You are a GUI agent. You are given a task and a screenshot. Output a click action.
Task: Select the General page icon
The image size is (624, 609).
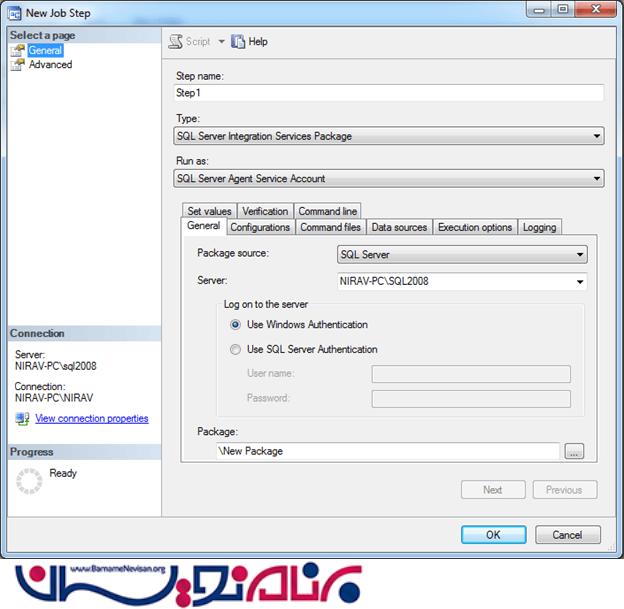18,51
